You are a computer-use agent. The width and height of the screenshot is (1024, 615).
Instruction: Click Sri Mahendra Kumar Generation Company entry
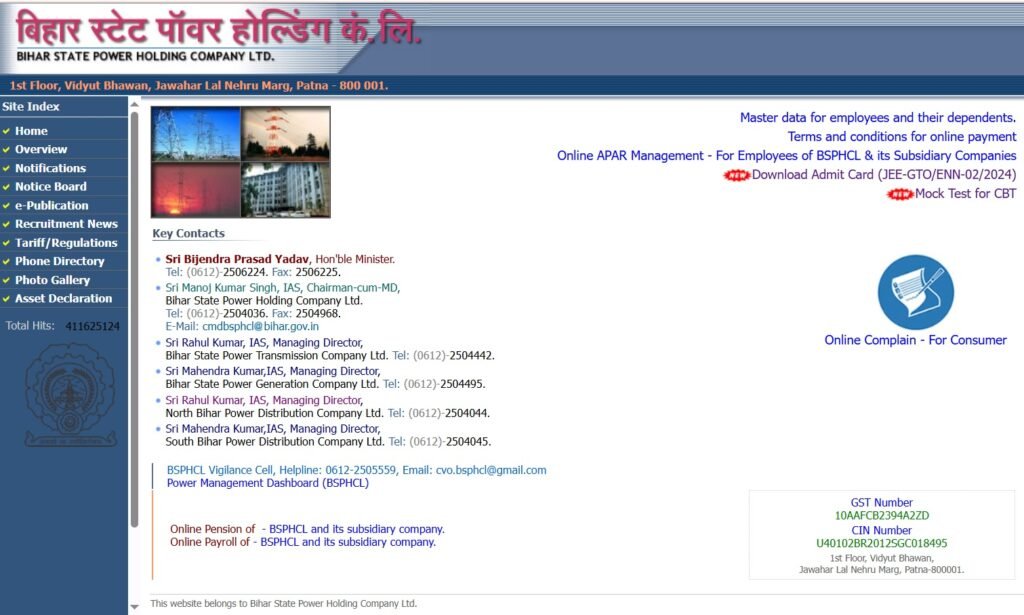coord(273,371)
